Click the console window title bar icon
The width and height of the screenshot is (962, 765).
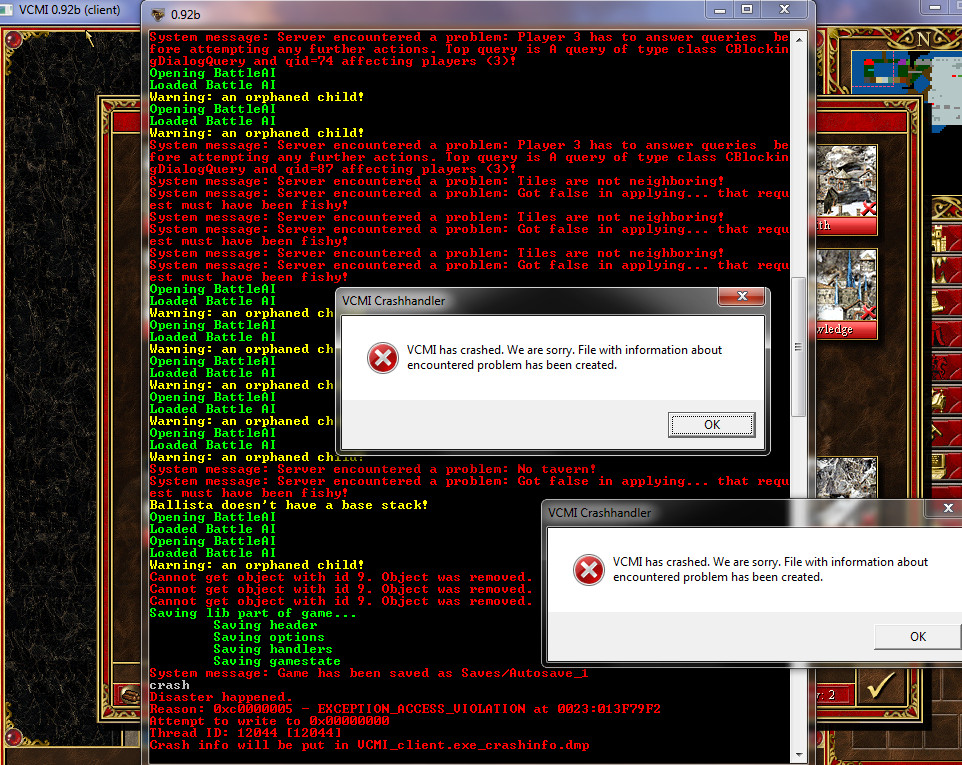(x=157, y=15)
